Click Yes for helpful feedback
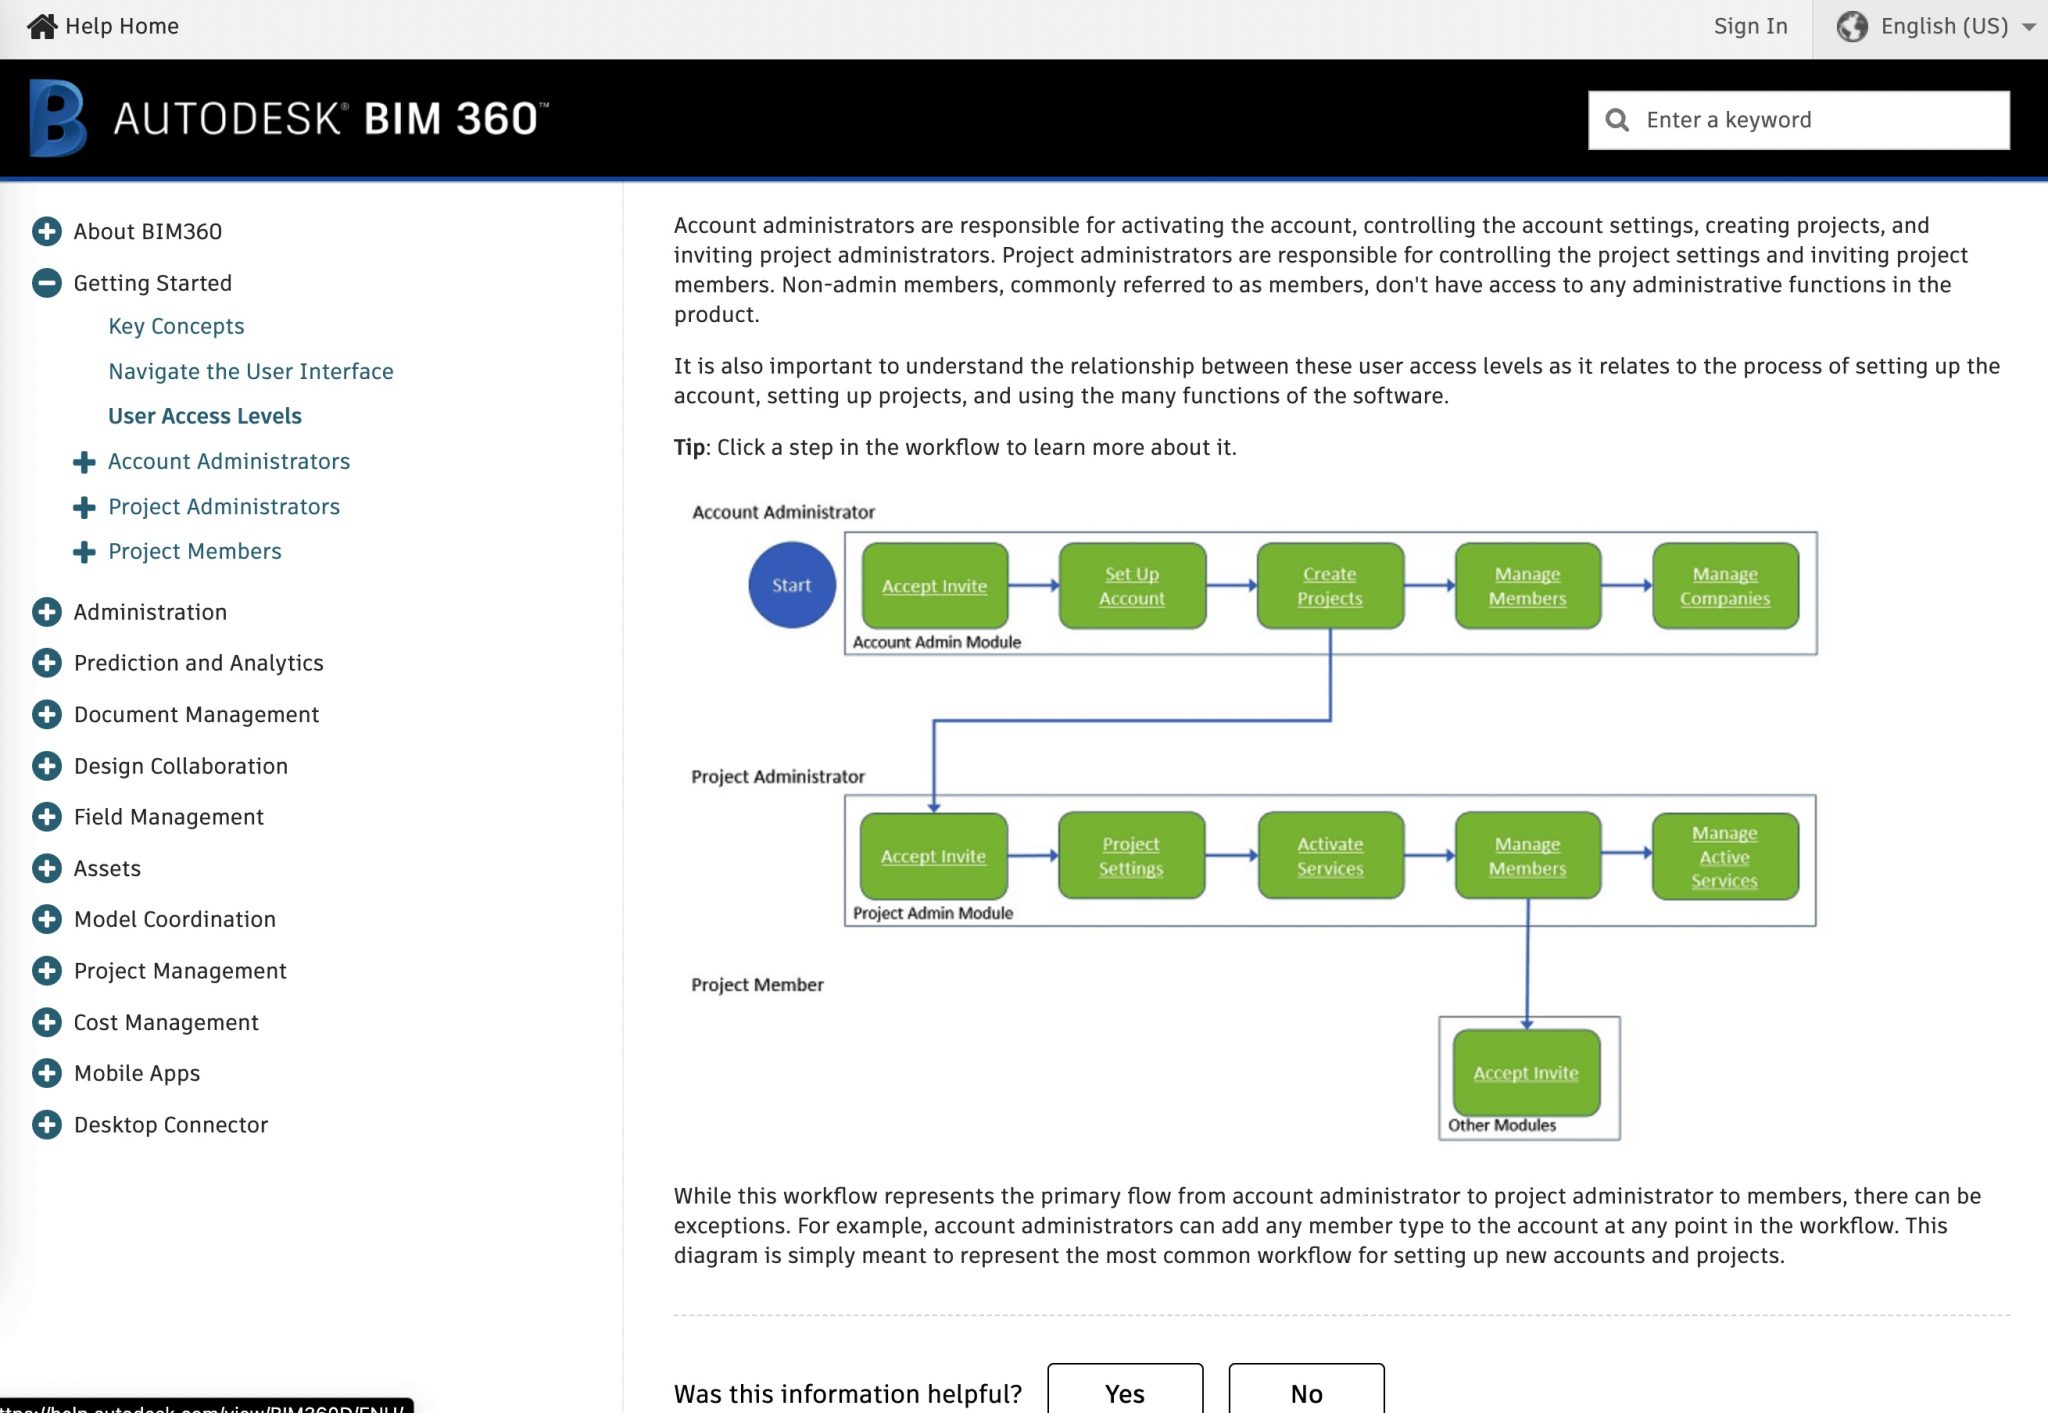Viewport: 2048px width, 1413px height. point(1125,1390)
